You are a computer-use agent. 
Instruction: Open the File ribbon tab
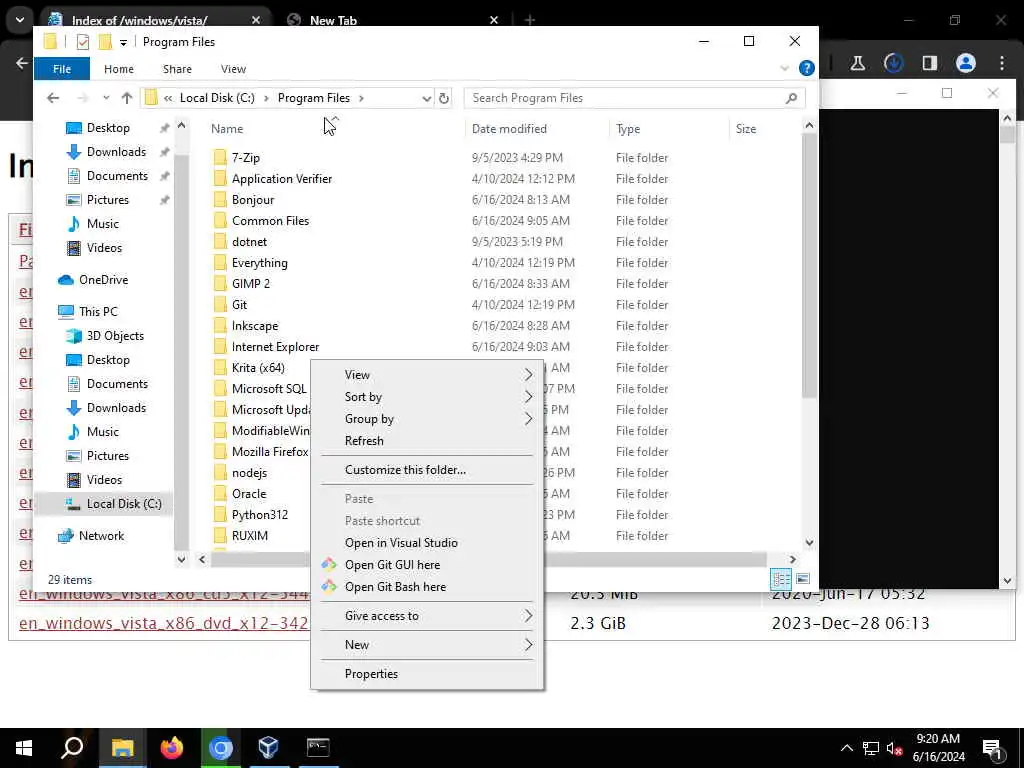62,69
